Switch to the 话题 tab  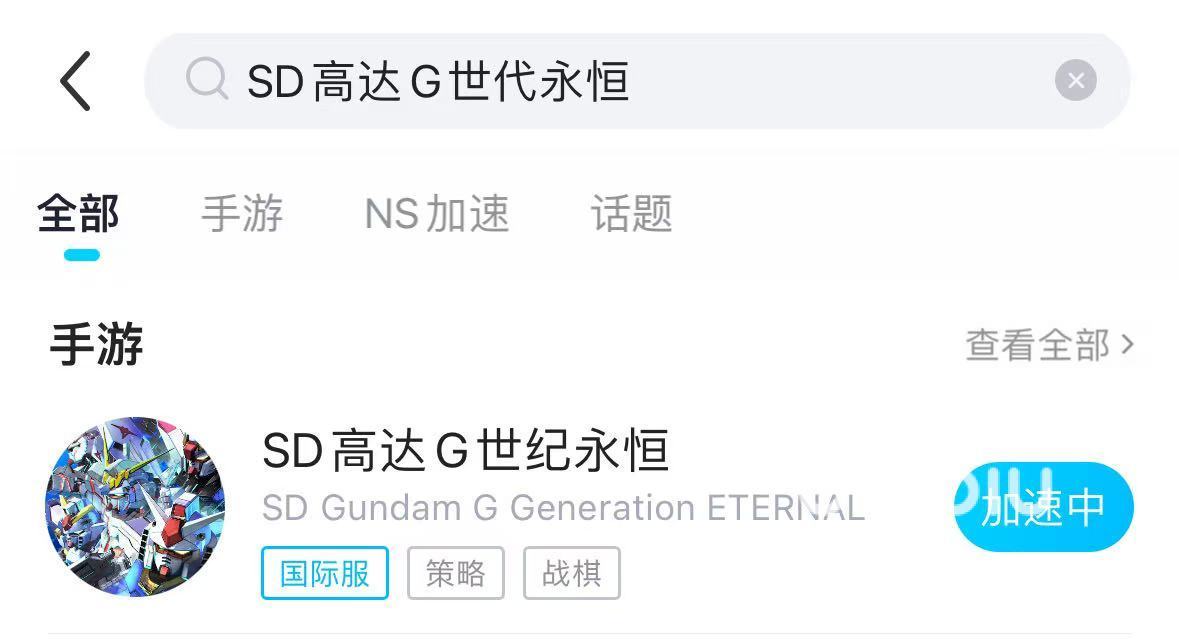pyautogui.click(x=632, y=214)
